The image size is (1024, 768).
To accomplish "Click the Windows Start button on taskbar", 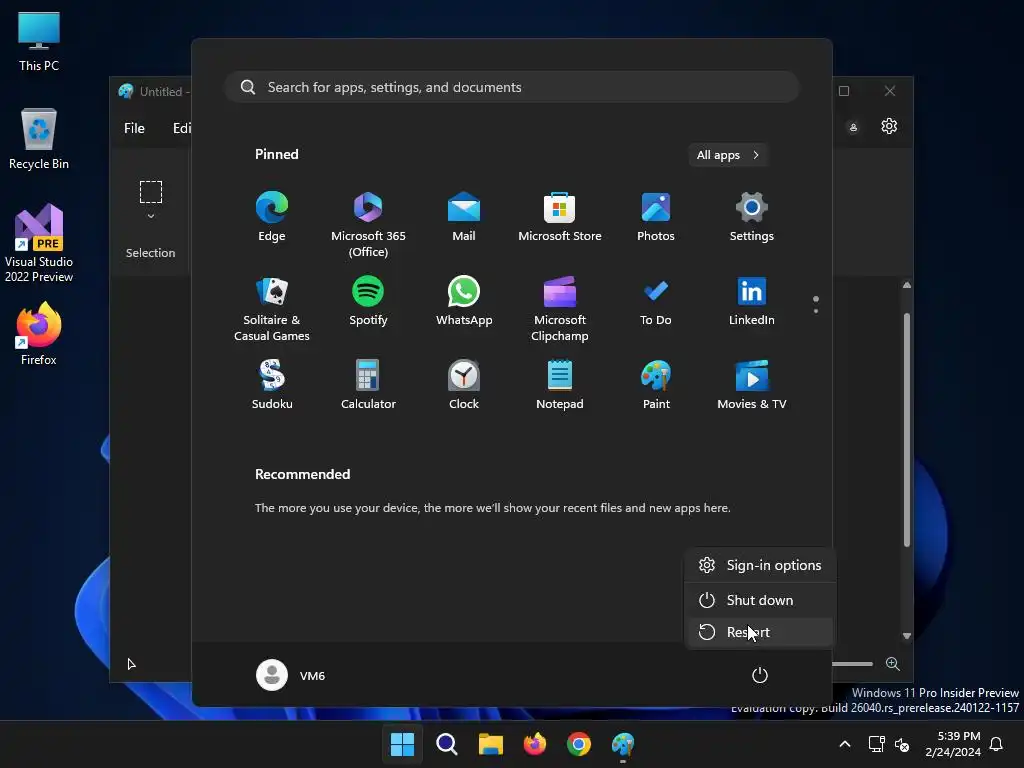I will tap(402, 744).
